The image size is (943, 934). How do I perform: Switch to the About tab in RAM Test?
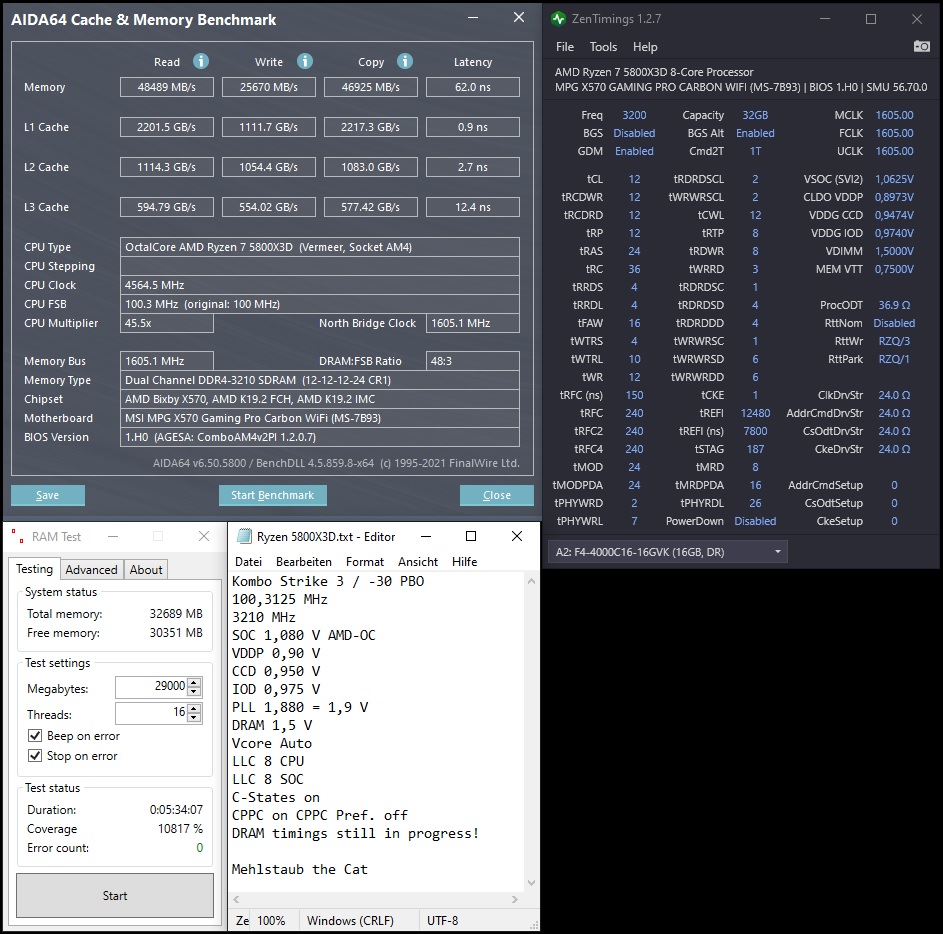click(x=145, y=569)
